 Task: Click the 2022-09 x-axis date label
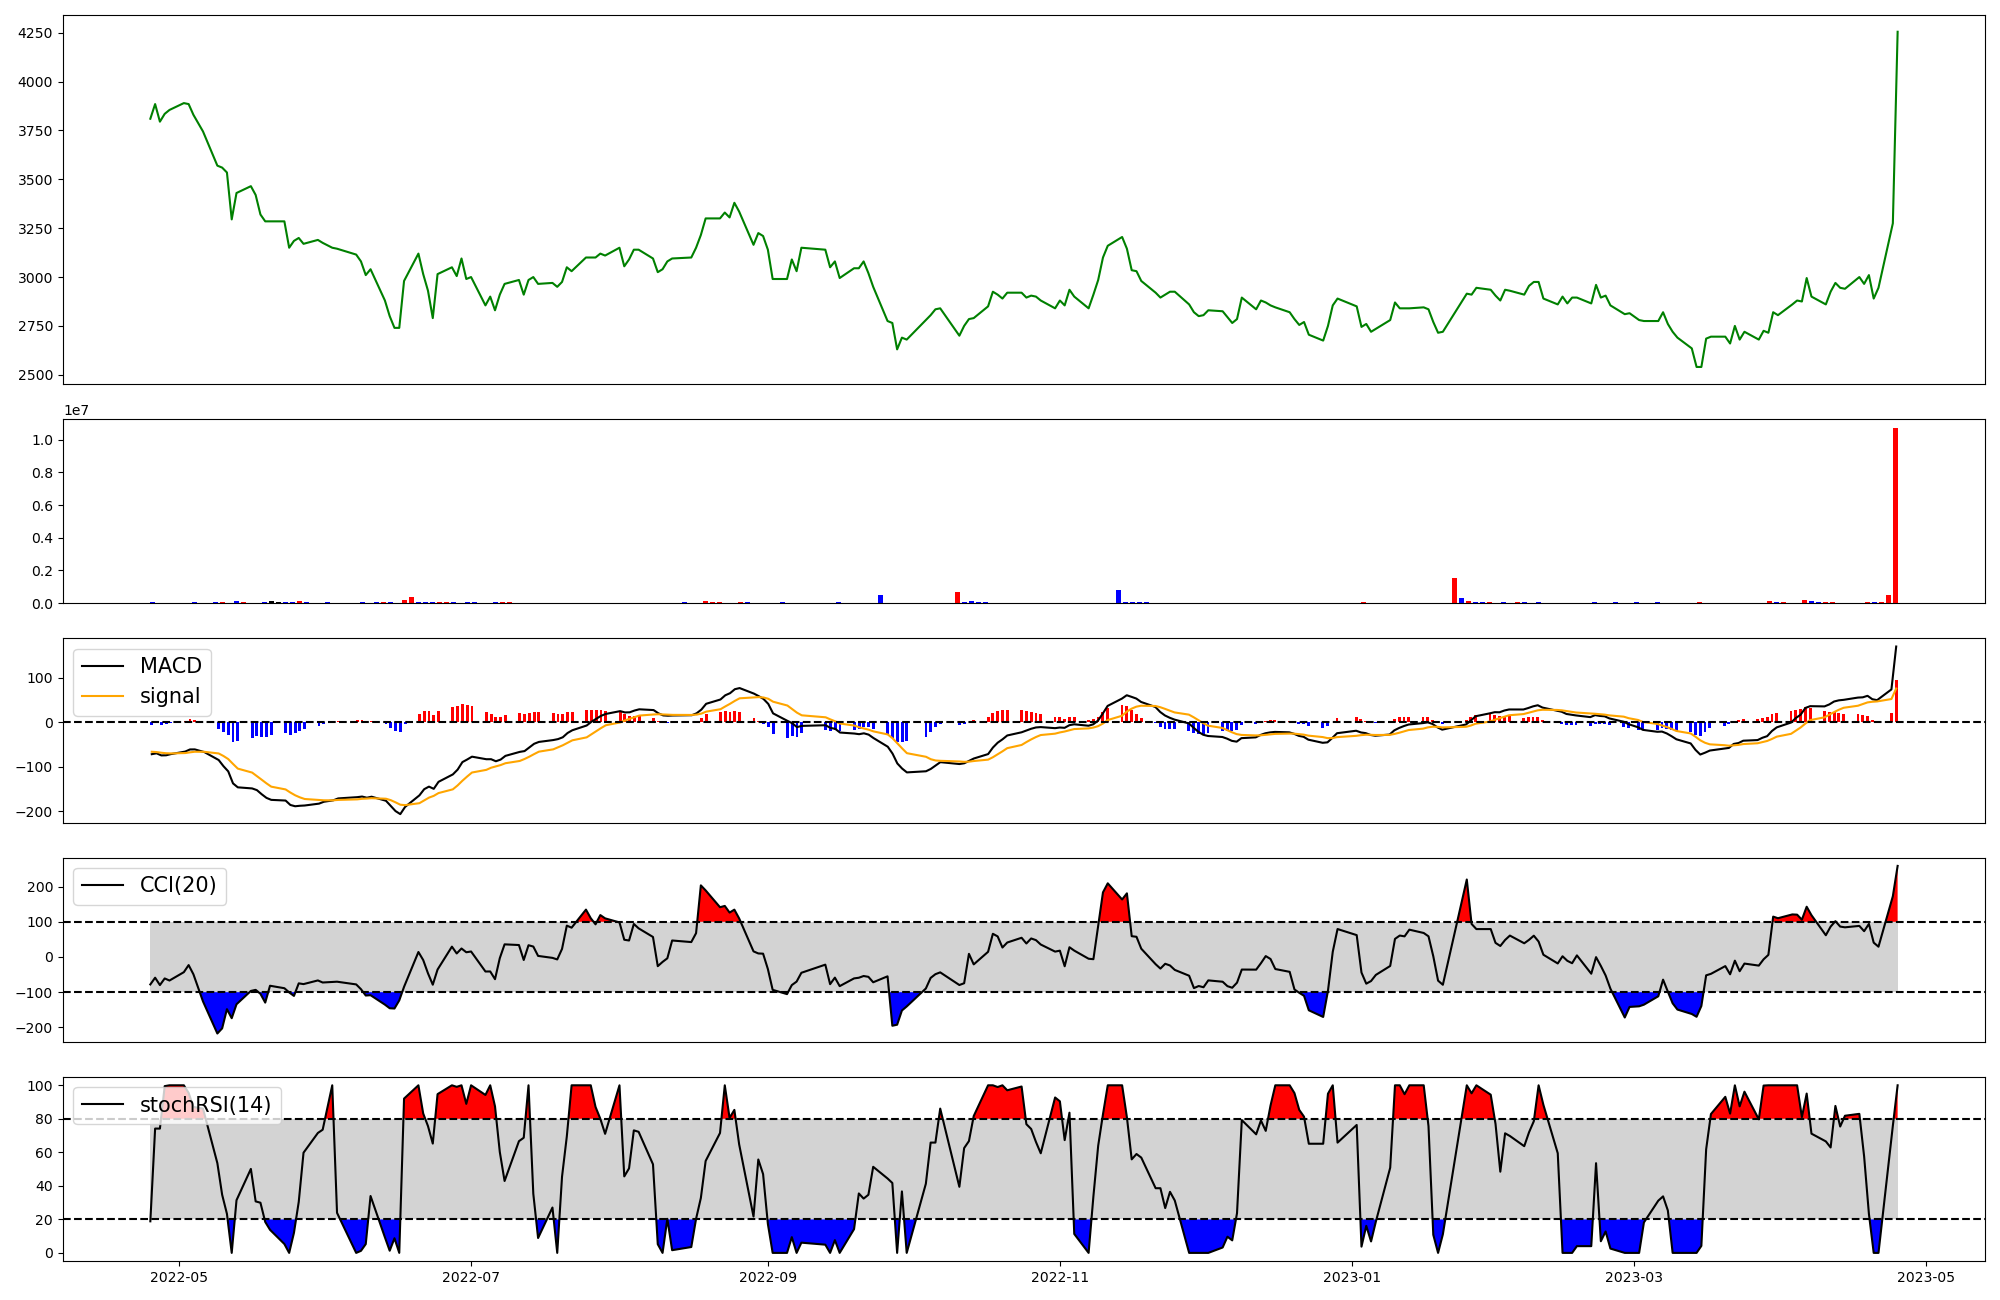(x=768, y=1277)
